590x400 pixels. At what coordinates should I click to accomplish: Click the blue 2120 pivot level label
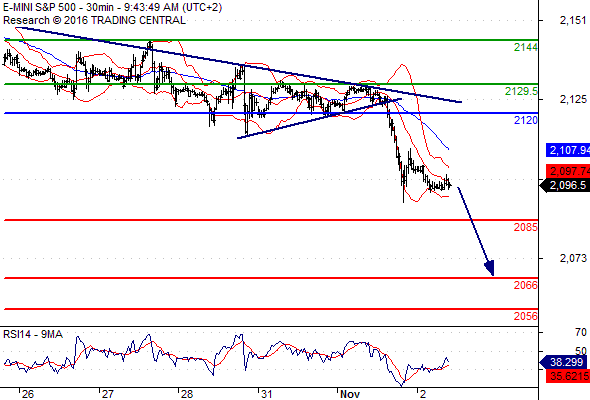point(526,120)
